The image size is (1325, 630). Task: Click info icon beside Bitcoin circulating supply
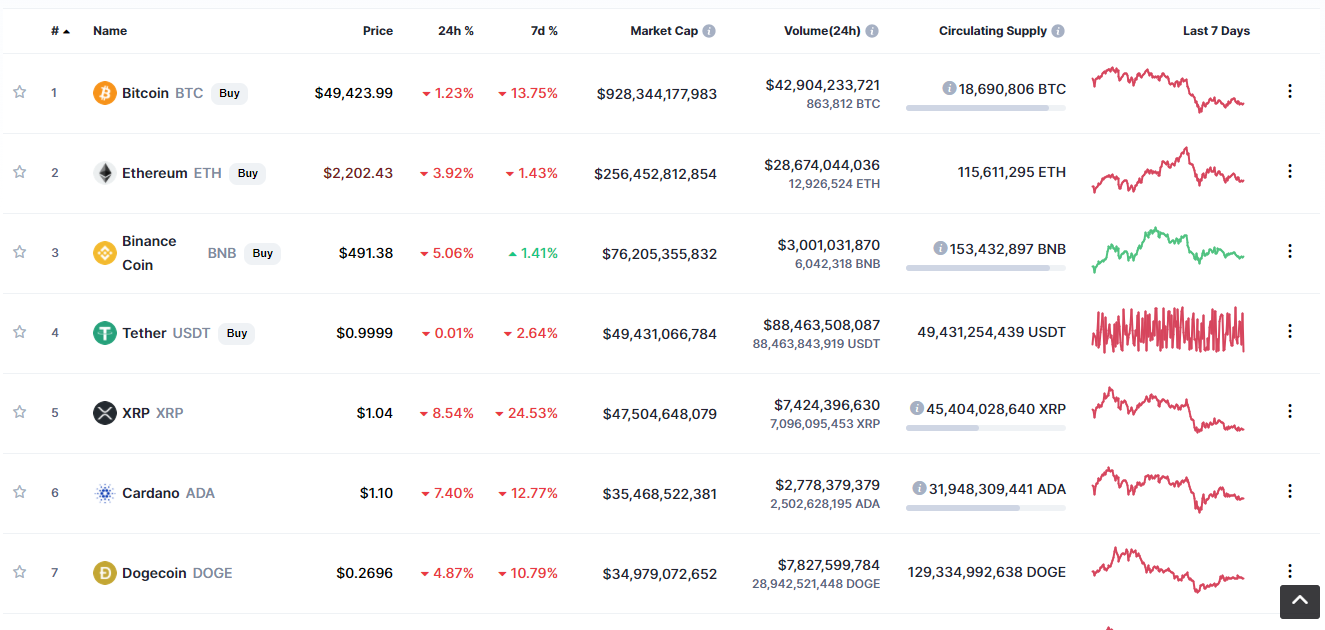pos(949,88)
